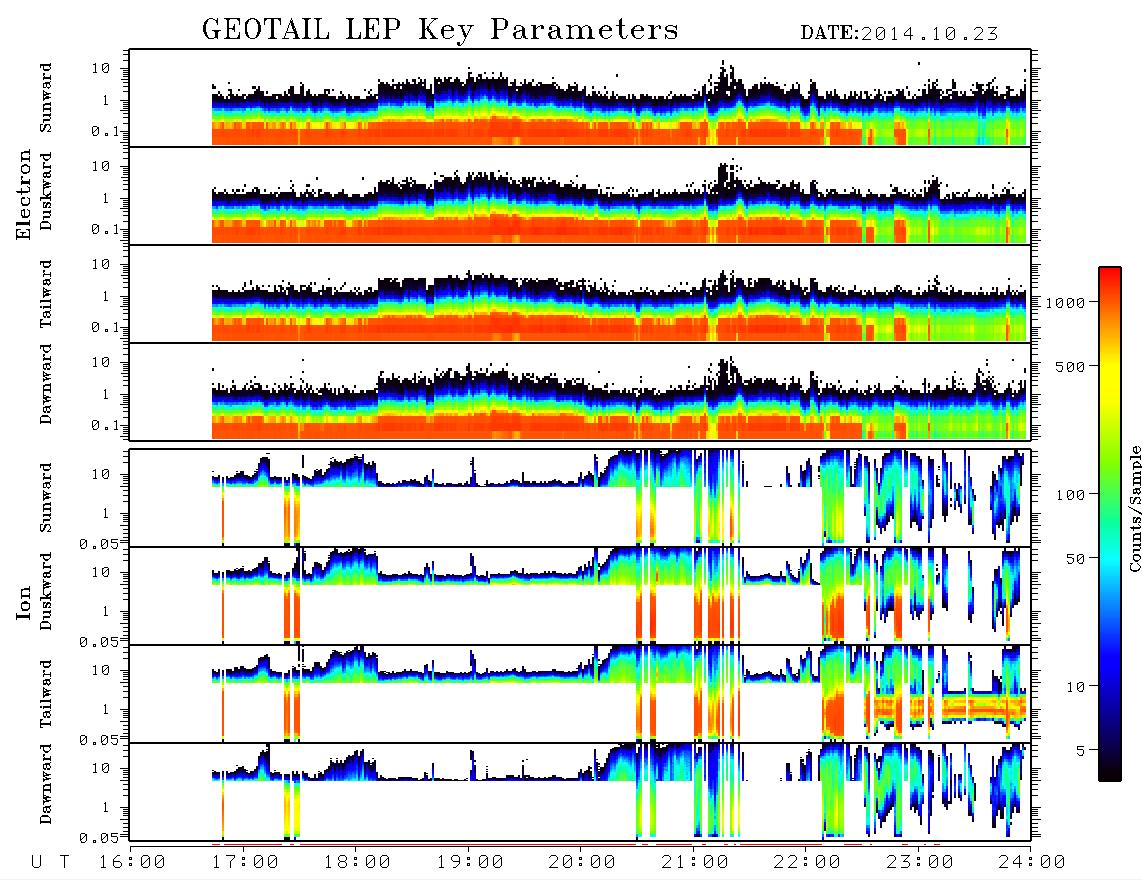Click the "0.1" tick of Electron Sunward panel

coord(105,131)
